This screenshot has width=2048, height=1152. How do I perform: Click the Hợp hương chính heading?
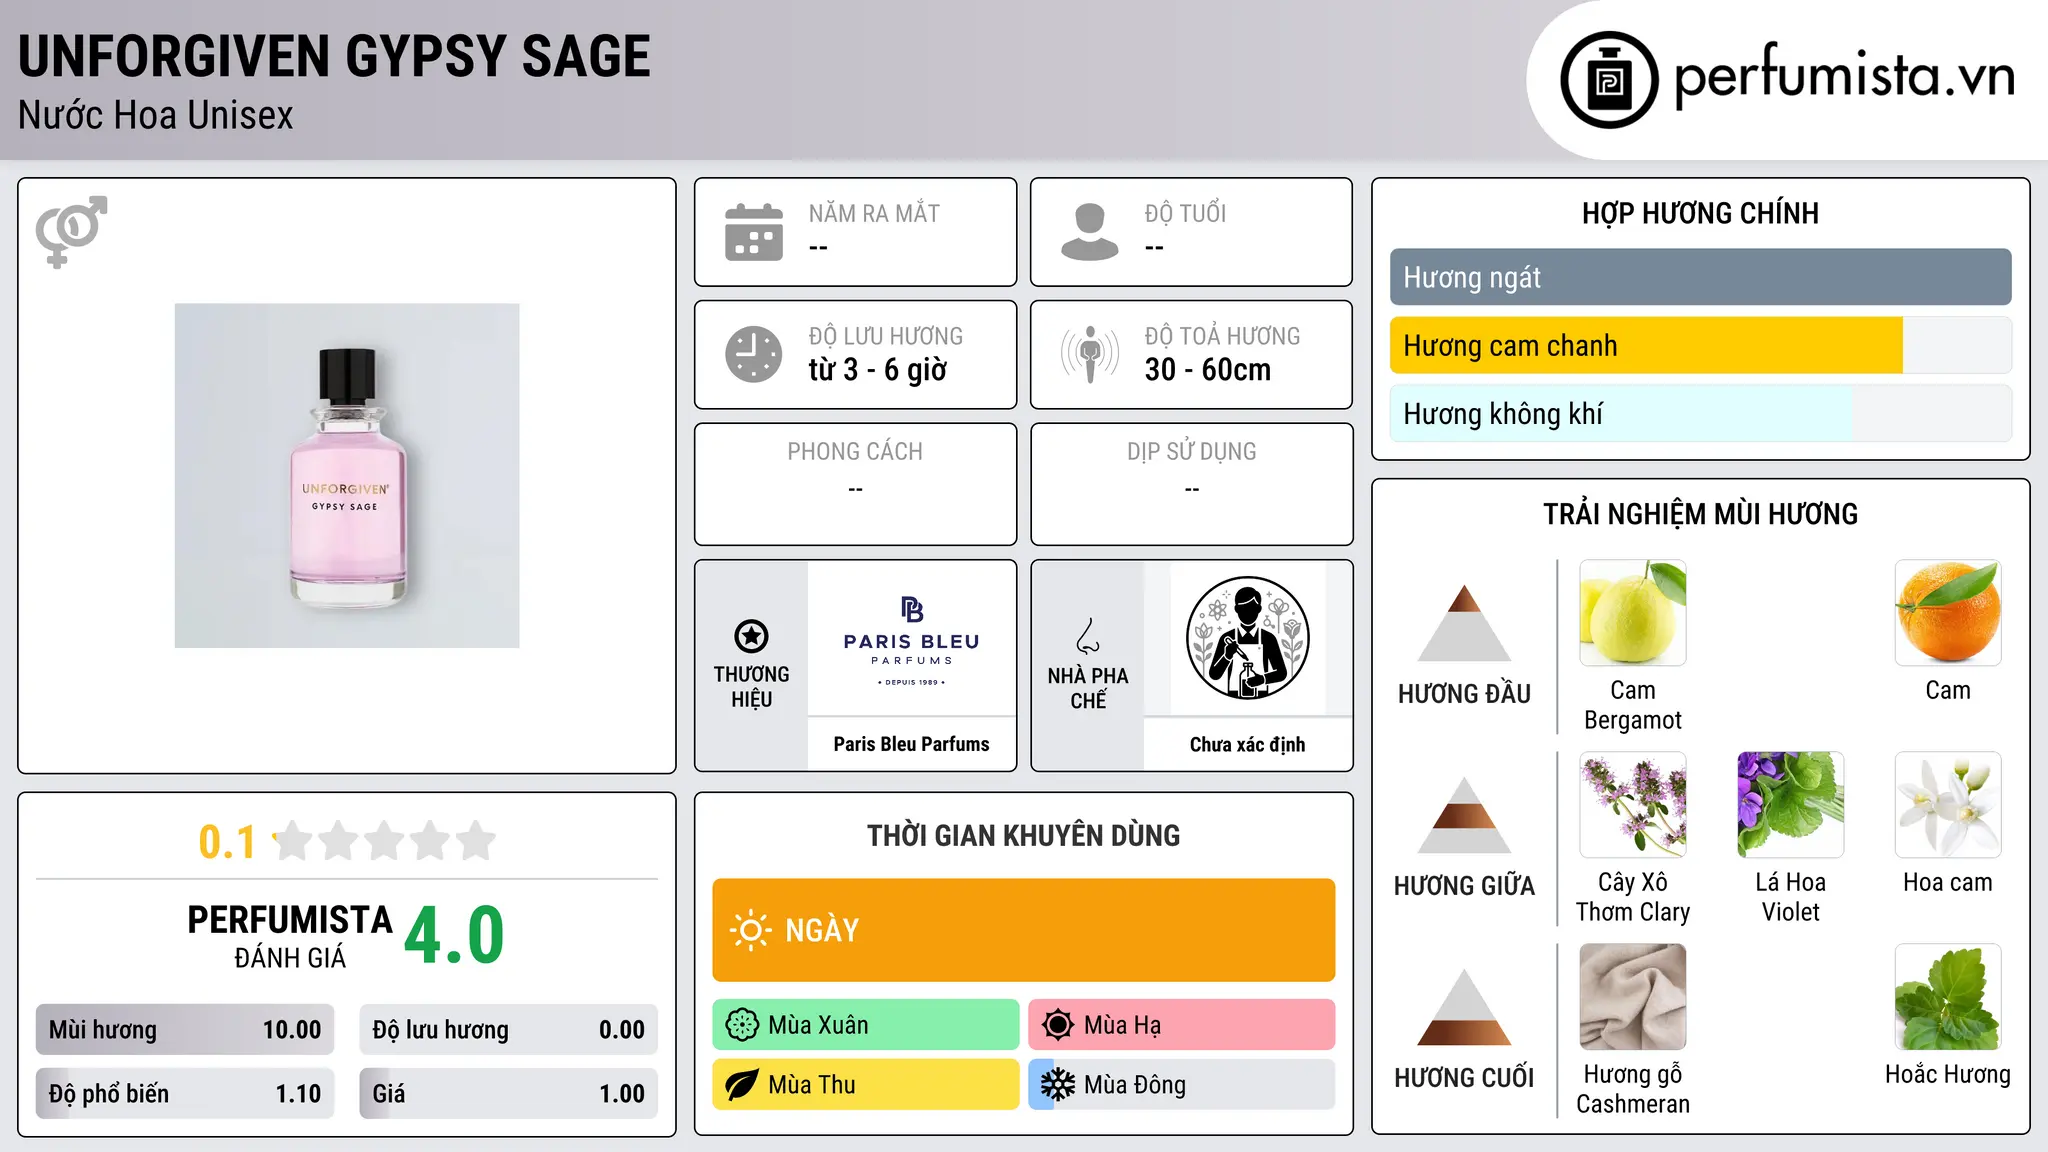coord(1700,213)
